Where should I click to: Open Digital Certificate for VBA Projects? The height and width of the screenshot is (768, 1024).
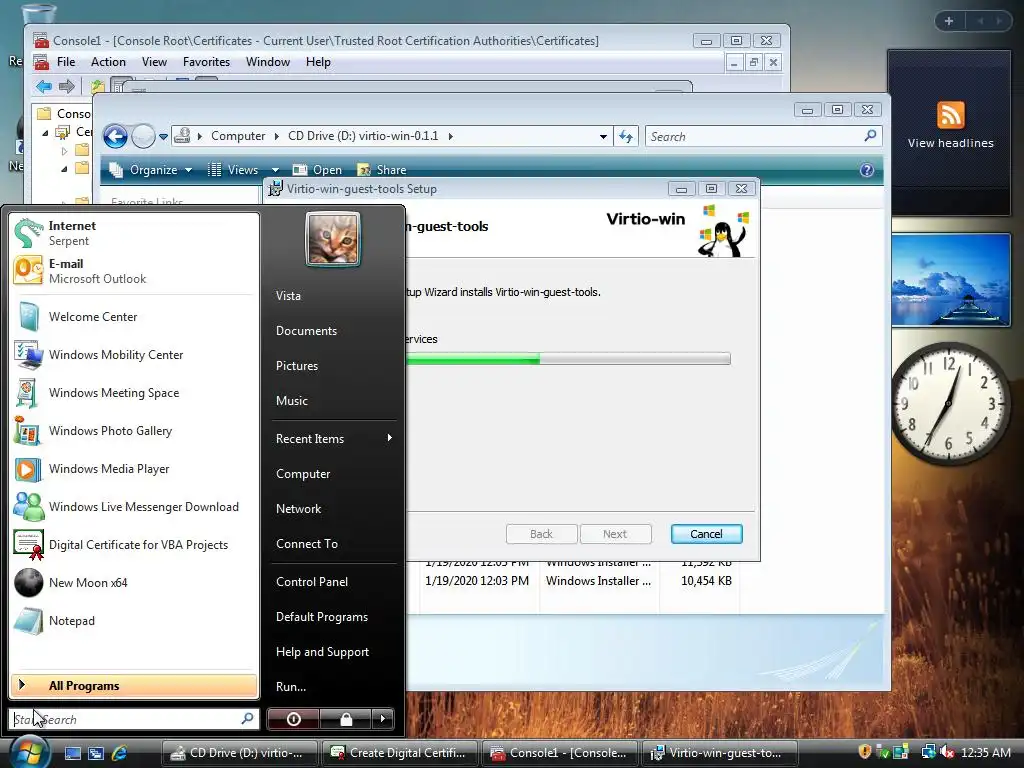pyautogui.click(x=134, y=545)
